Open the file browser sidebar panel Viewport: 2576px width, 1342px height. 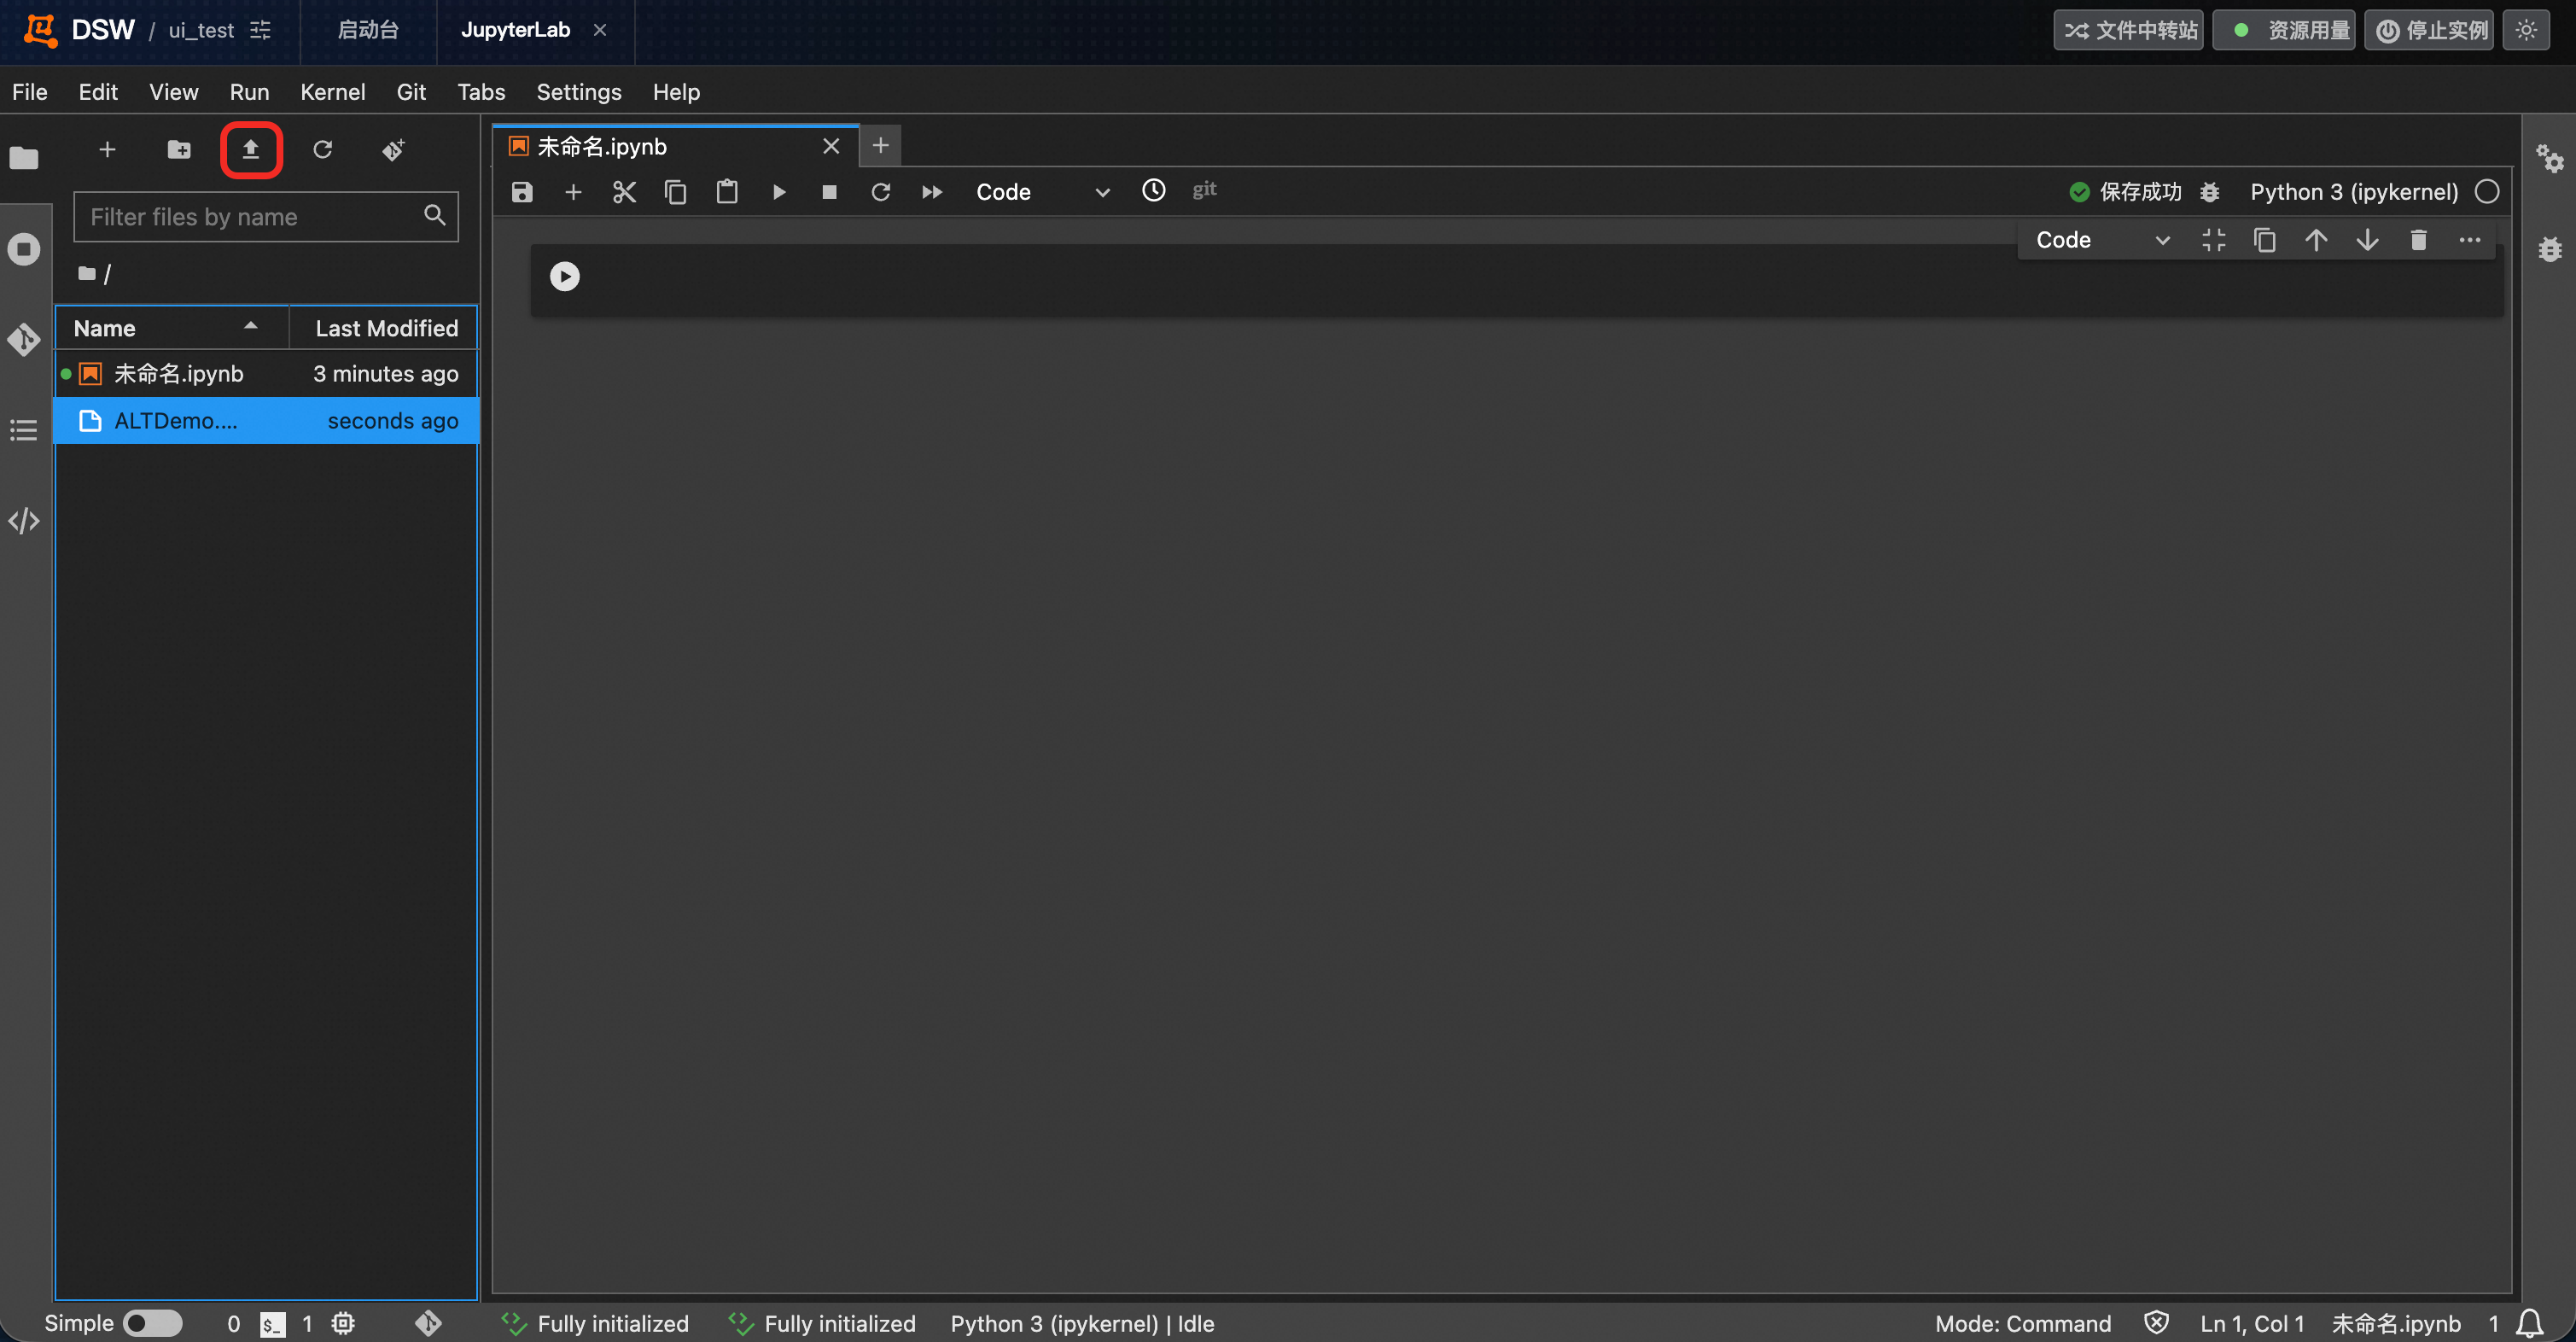[x=24, y=158]
